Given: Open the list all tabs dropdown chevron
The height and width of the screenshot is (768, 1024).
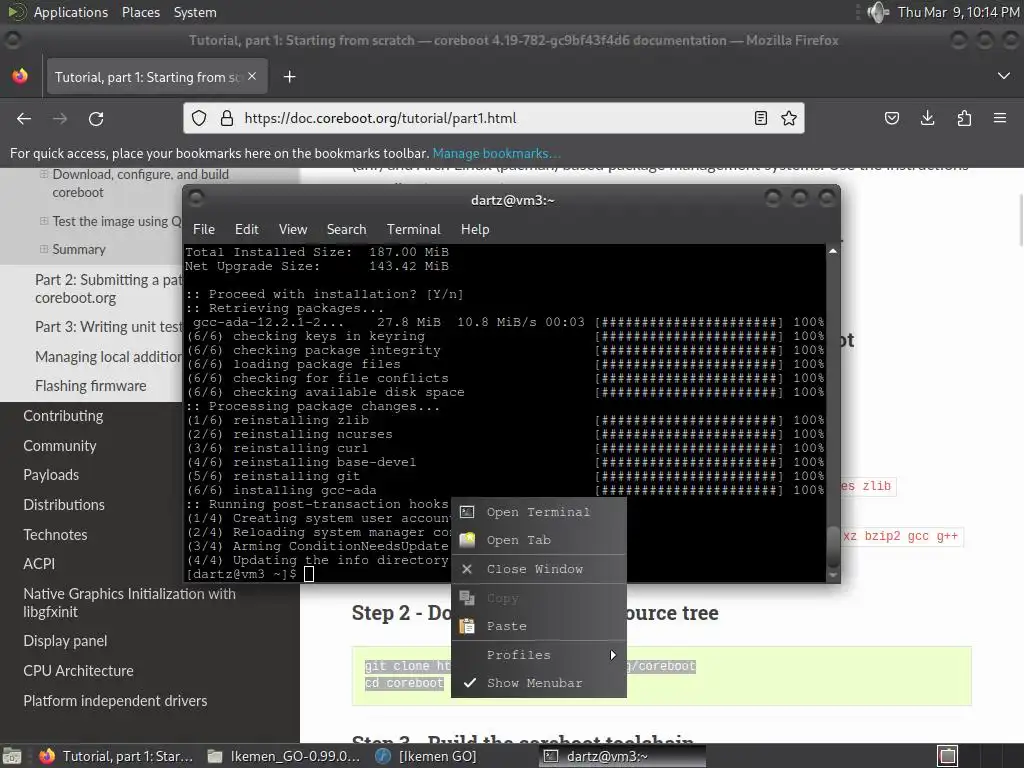Looking at the screenshot, I should point(1004,76).
